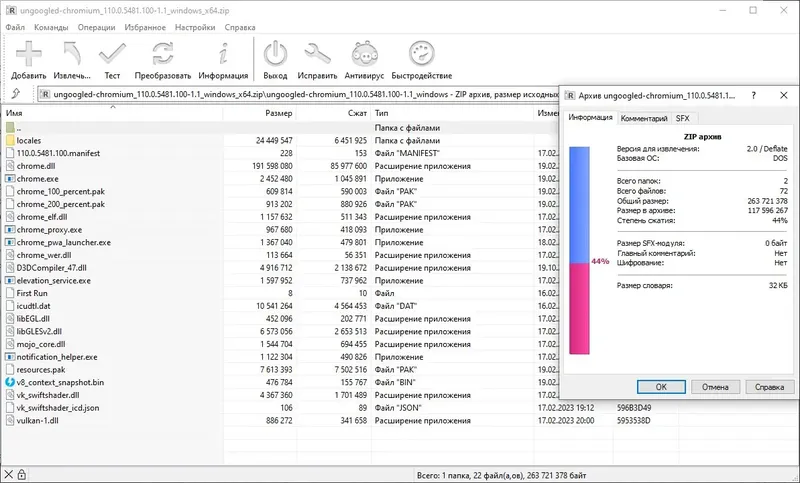Screen dimensions: 800x483
Task: Select the chrome_100_percent.pak file
Action: click(x=61, y=191)
